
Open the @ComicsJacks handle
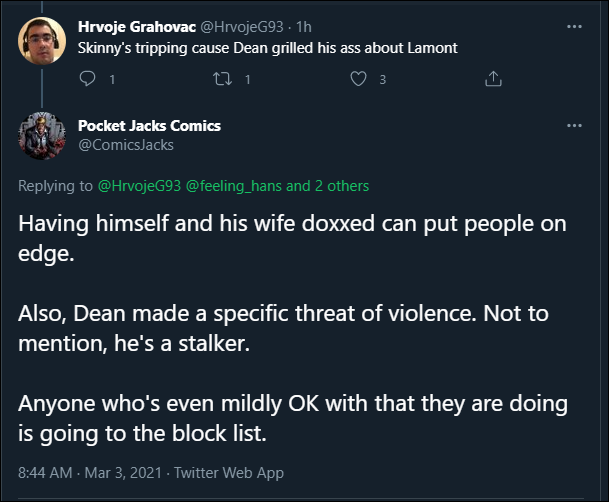(x=126, y=145)
